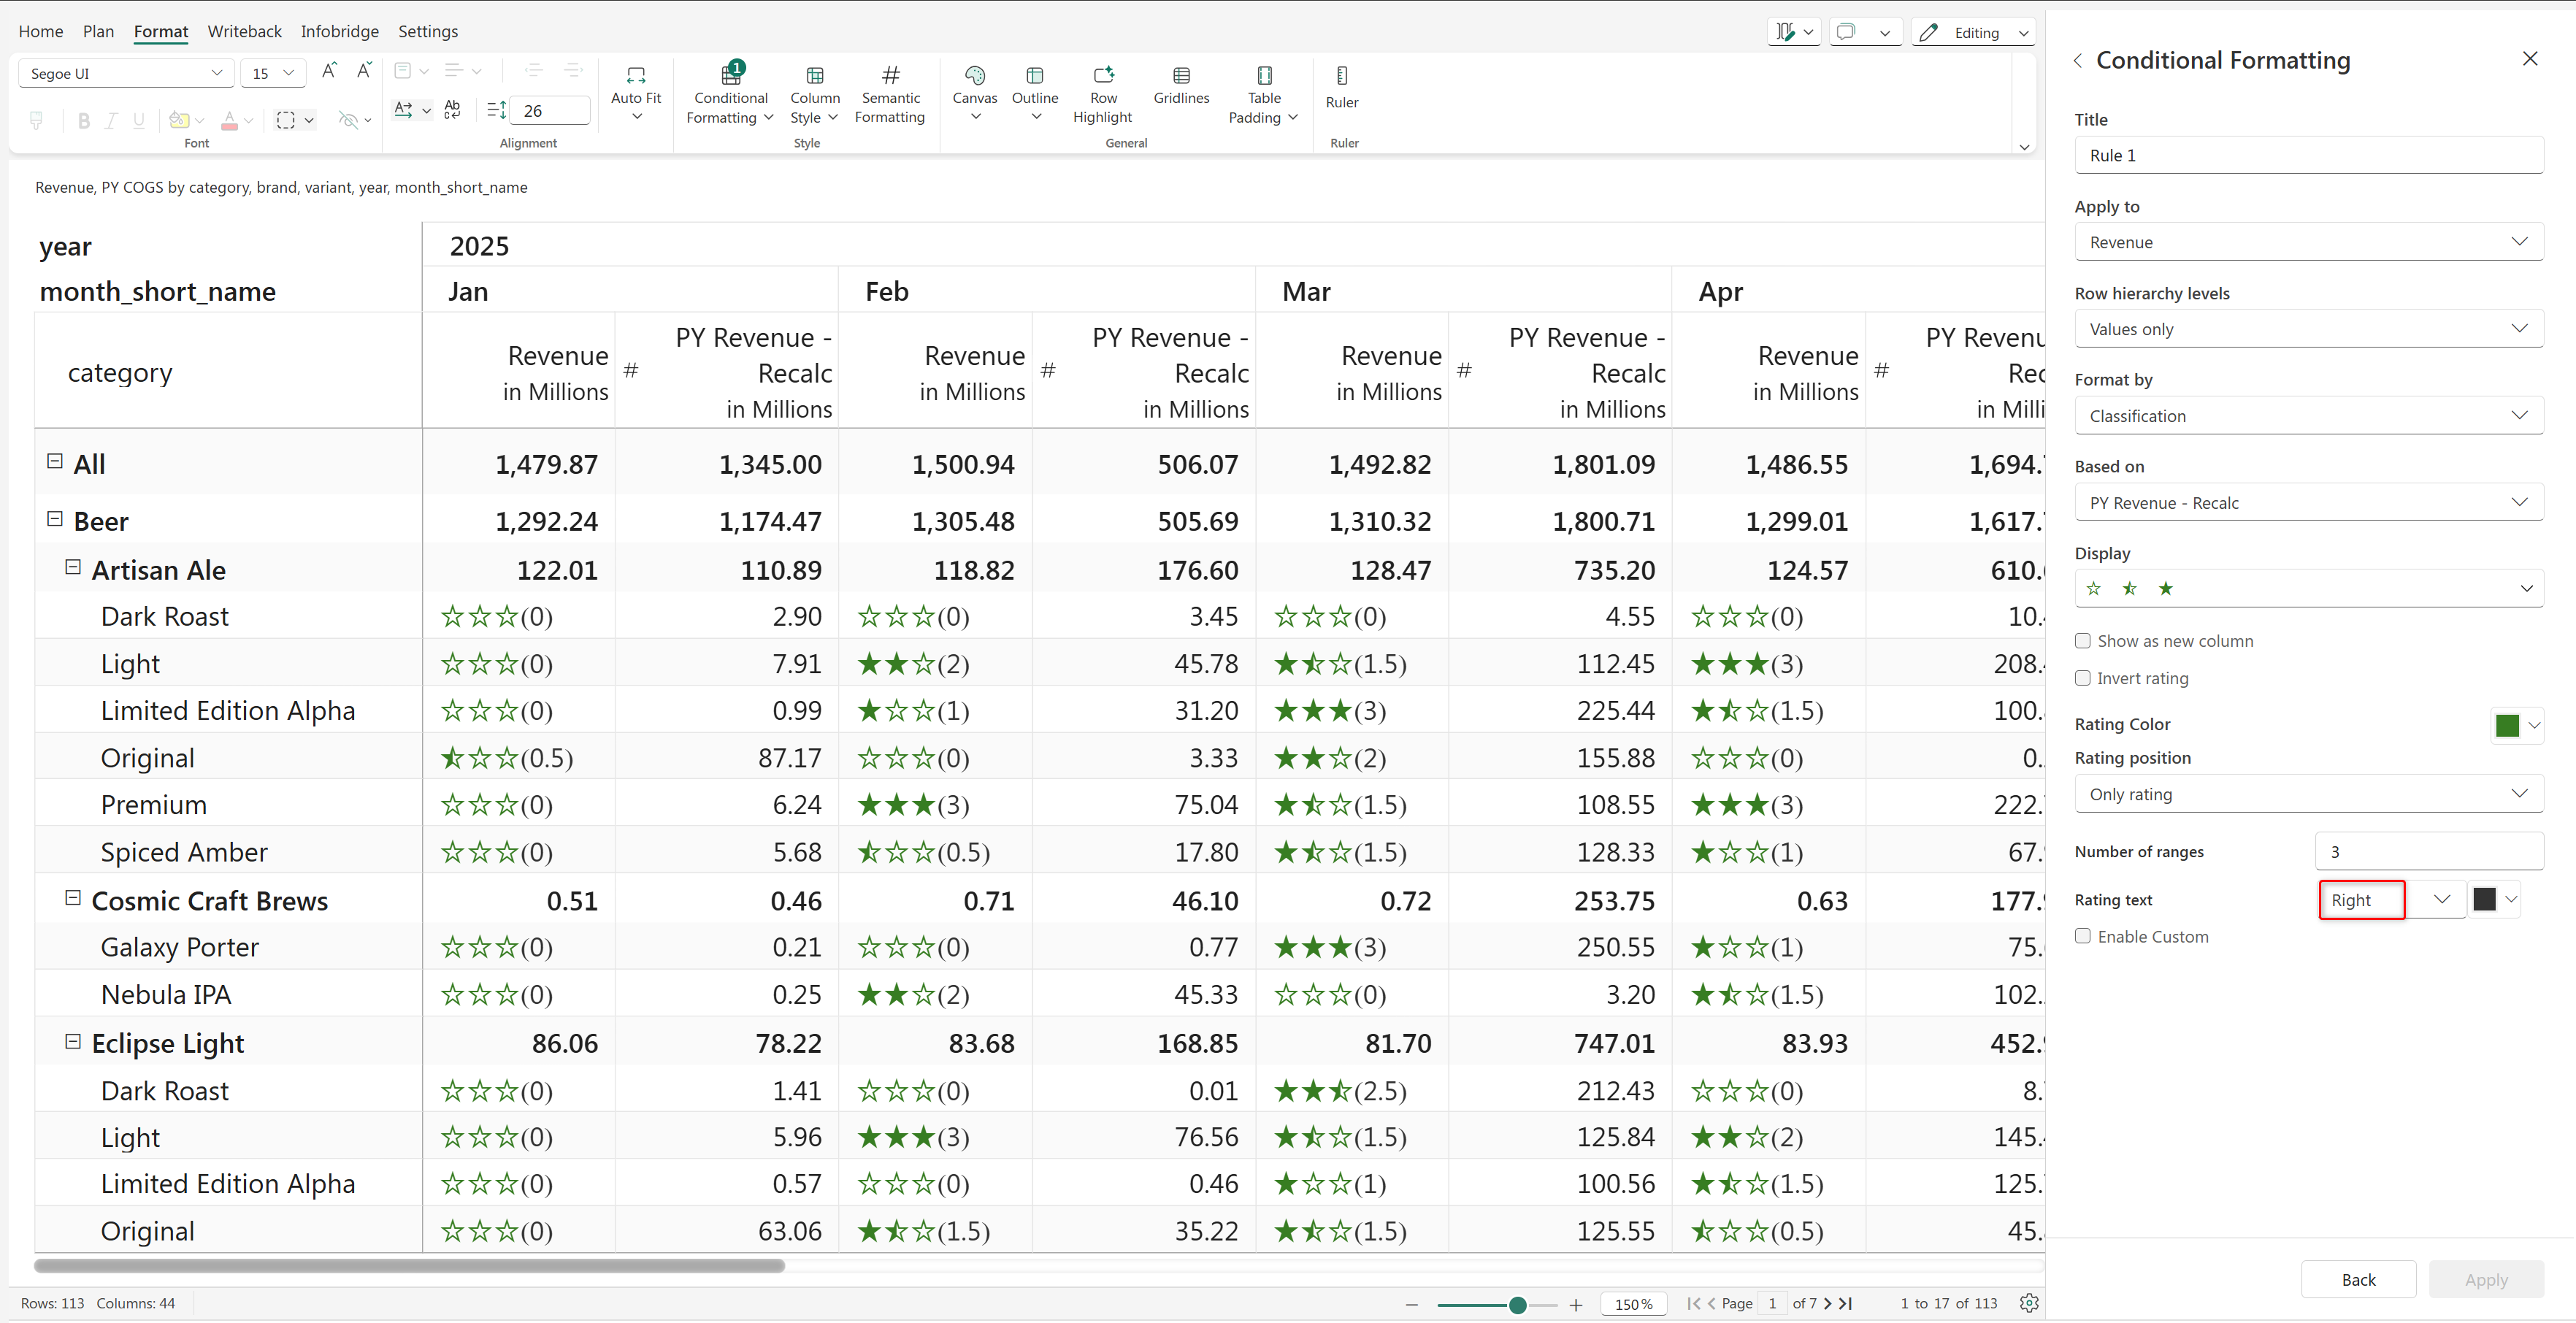2576x1323 pixels.
Task: Click the Ruler icon
Action: 1341,76
